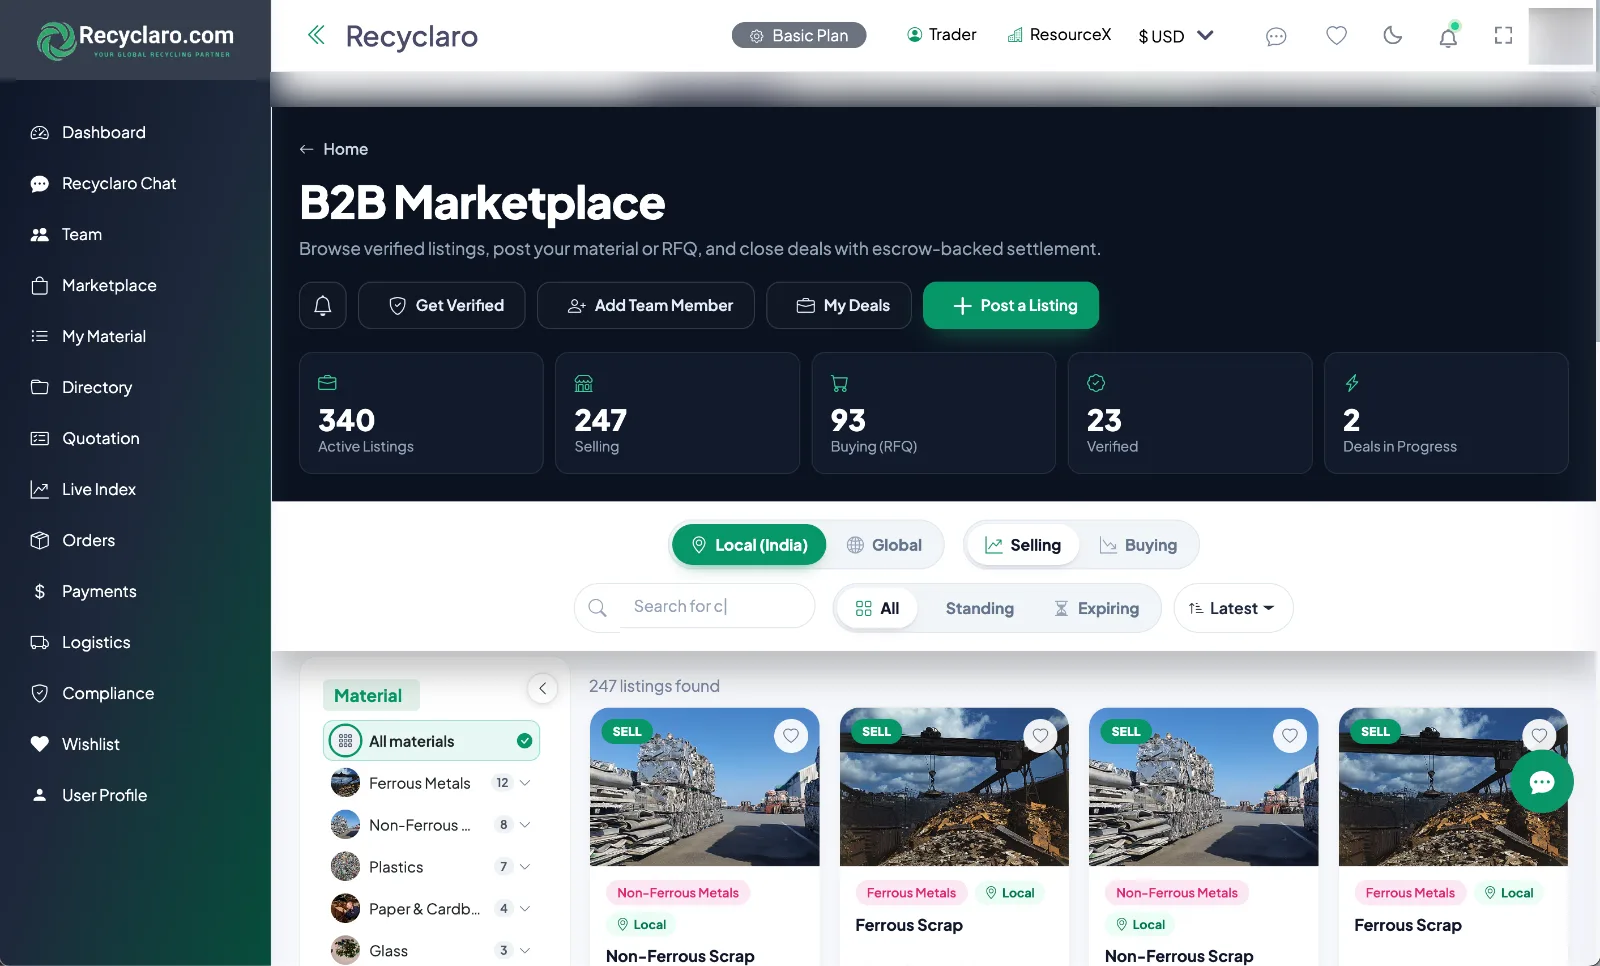This screenshot has height=966, width=1600.
Task: Select the All listings filter tab
Action: click(x=877, y=608)
